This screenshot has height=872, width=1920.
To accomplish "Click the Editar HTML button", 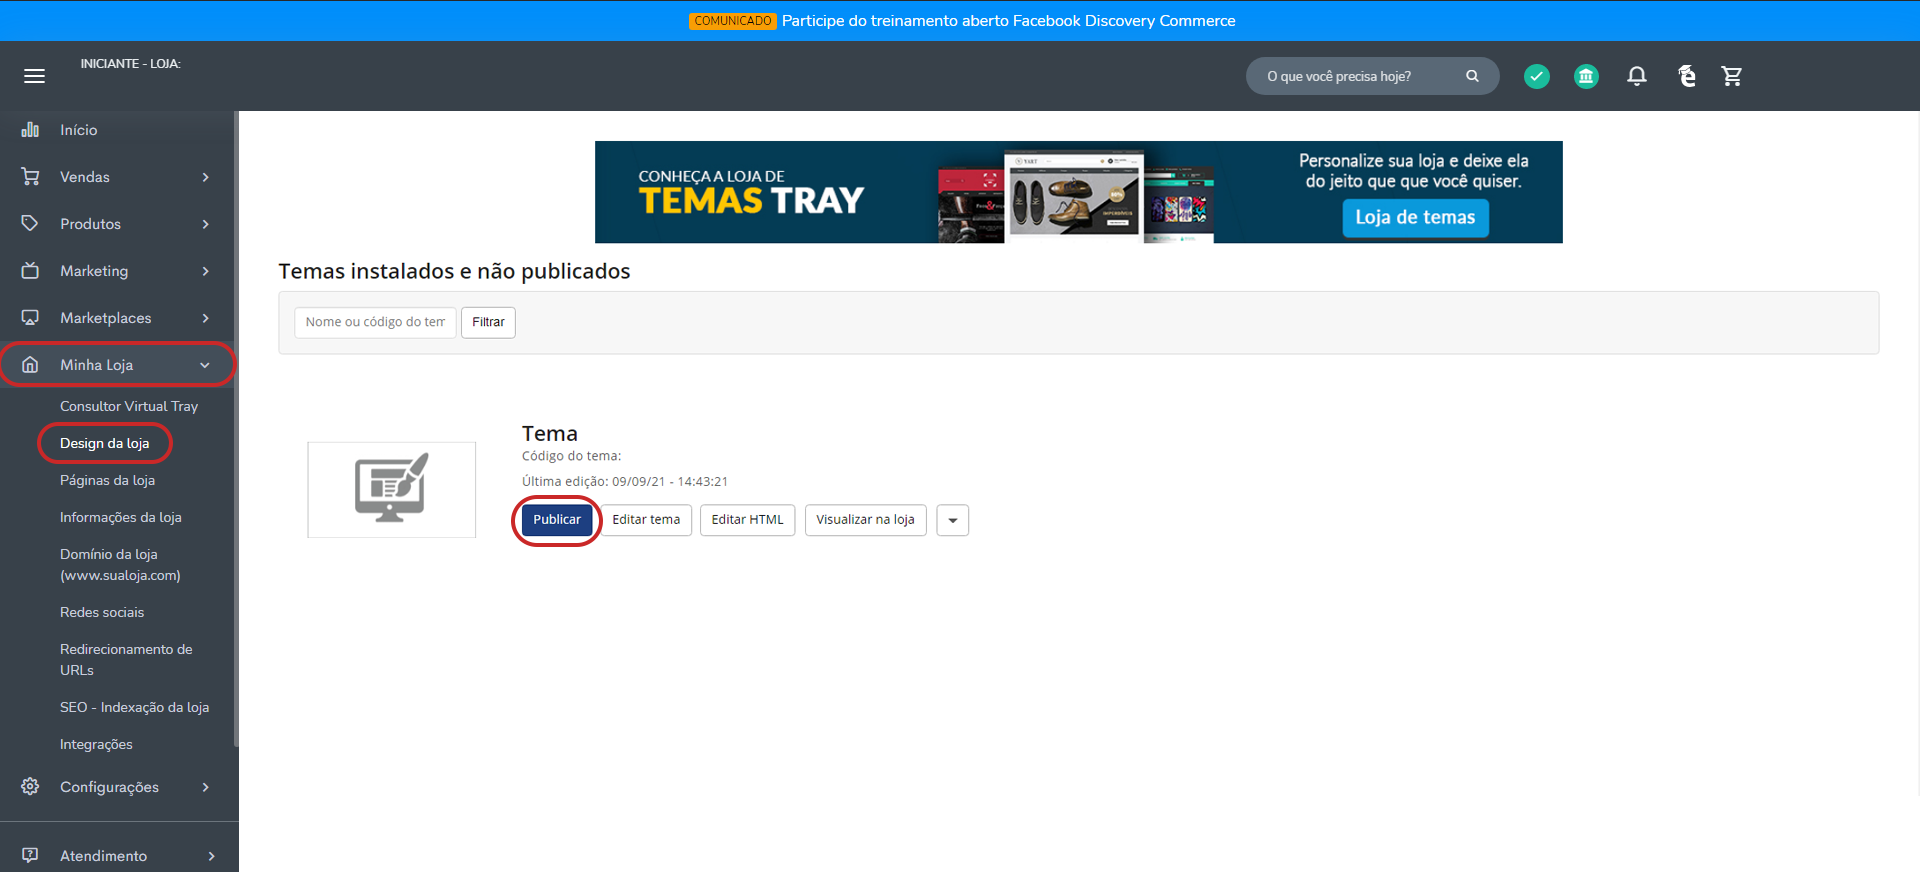I will click(747, 520).
